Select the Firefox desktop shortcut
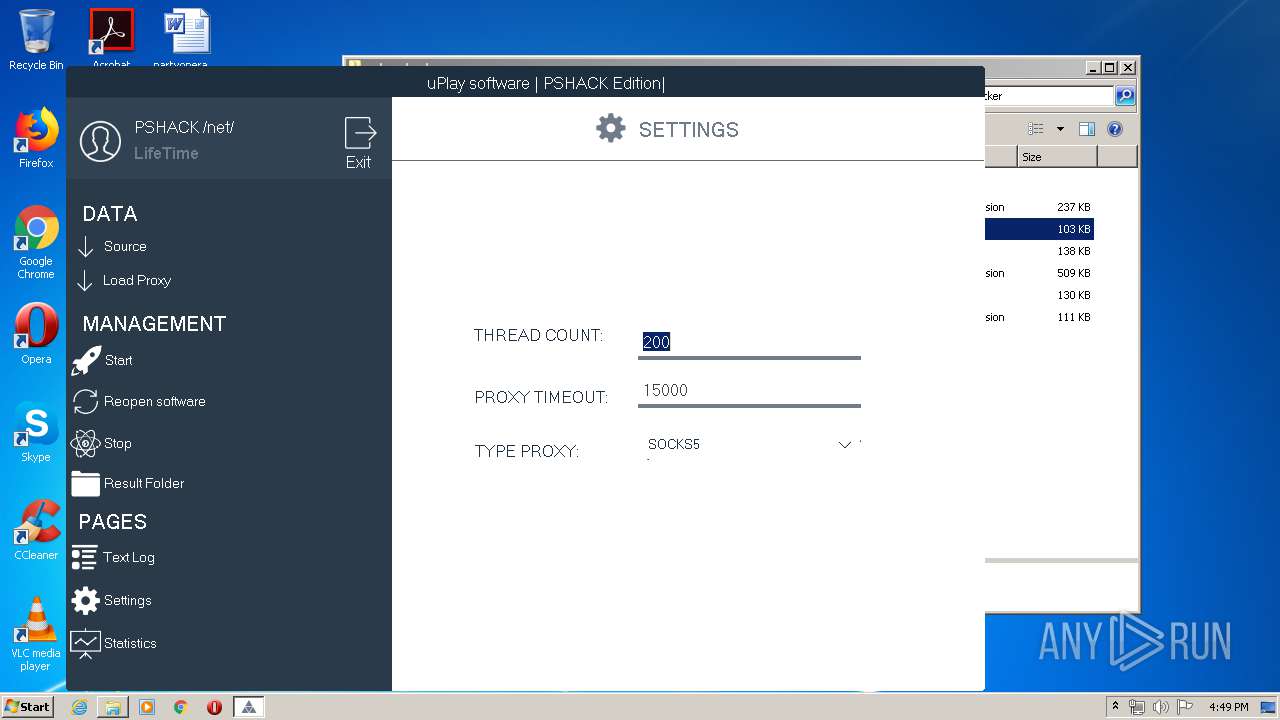1280x720 pixels. point(36,138)
